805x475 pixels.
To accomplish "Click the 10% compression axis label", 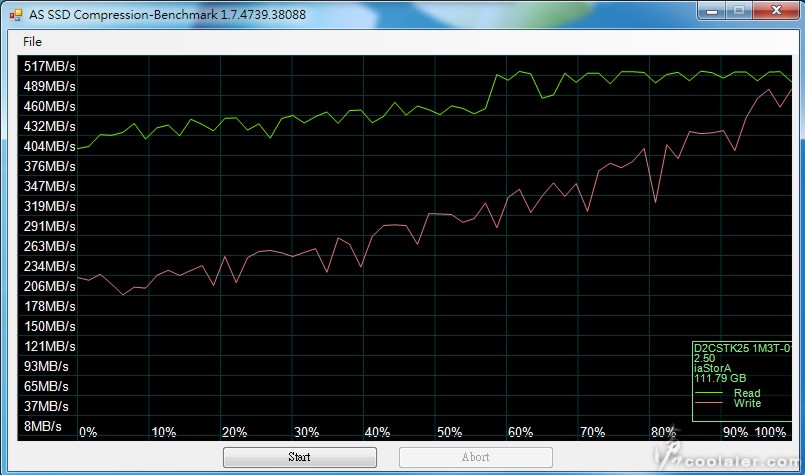I will tap(164, 432).
